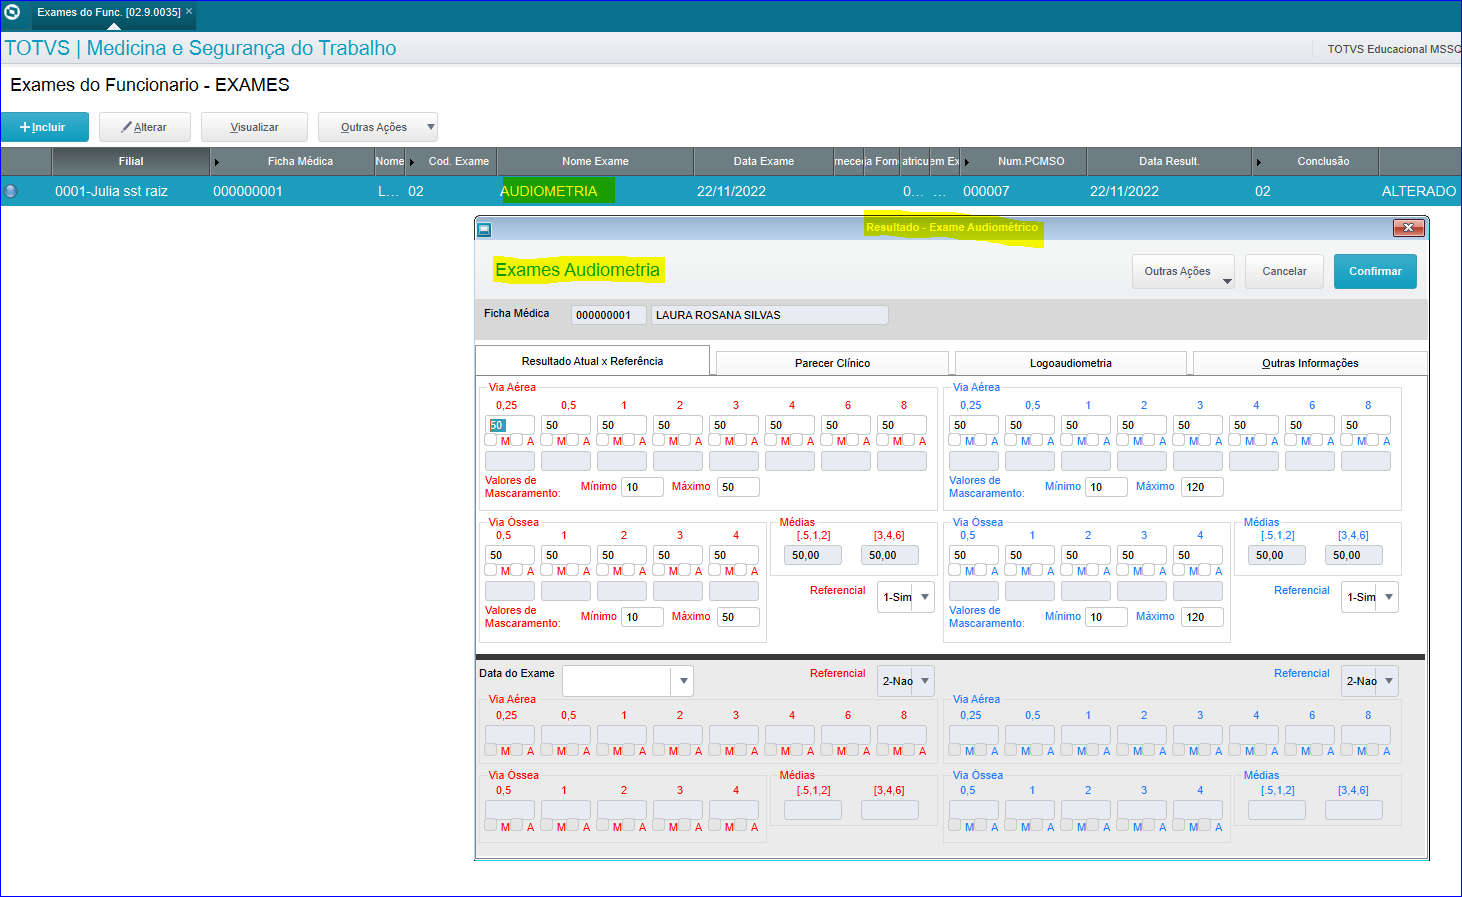Switch to the Parecer Clínico tab
This screenshot has width=1462, height=897.
(x=832, y=363)
